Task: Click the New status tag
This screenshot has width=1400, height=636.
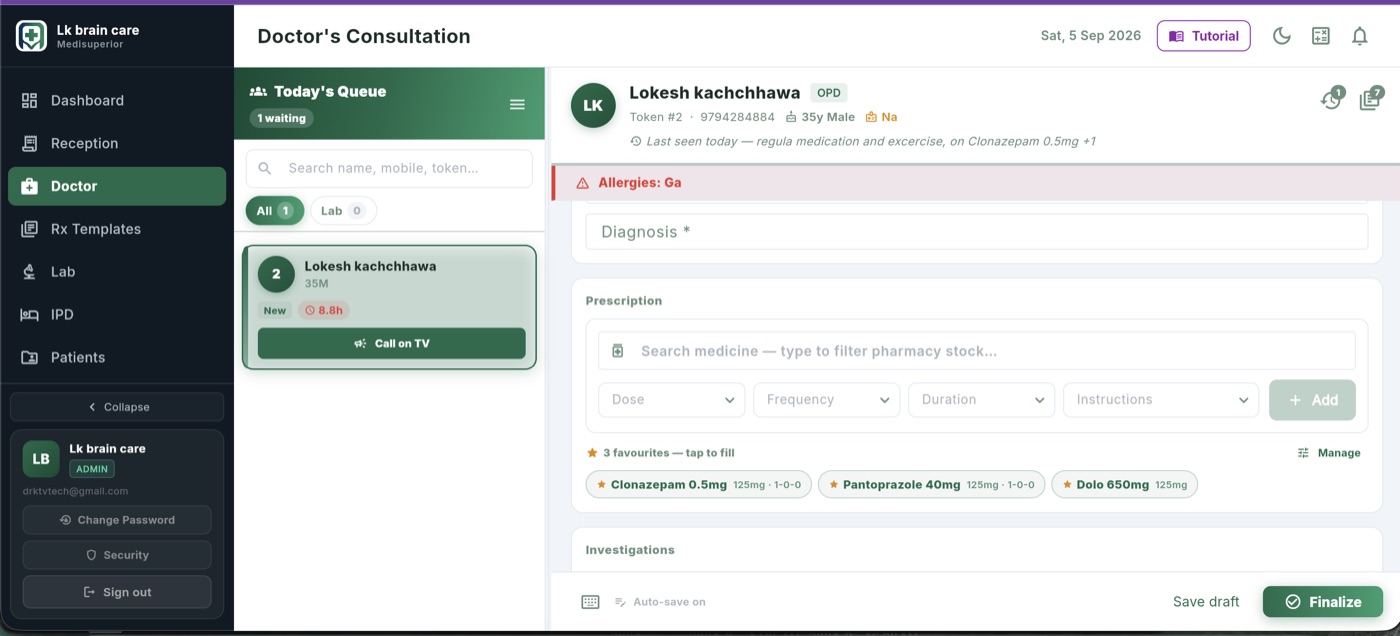Action: pyautogui.click(x=275, y=311)
